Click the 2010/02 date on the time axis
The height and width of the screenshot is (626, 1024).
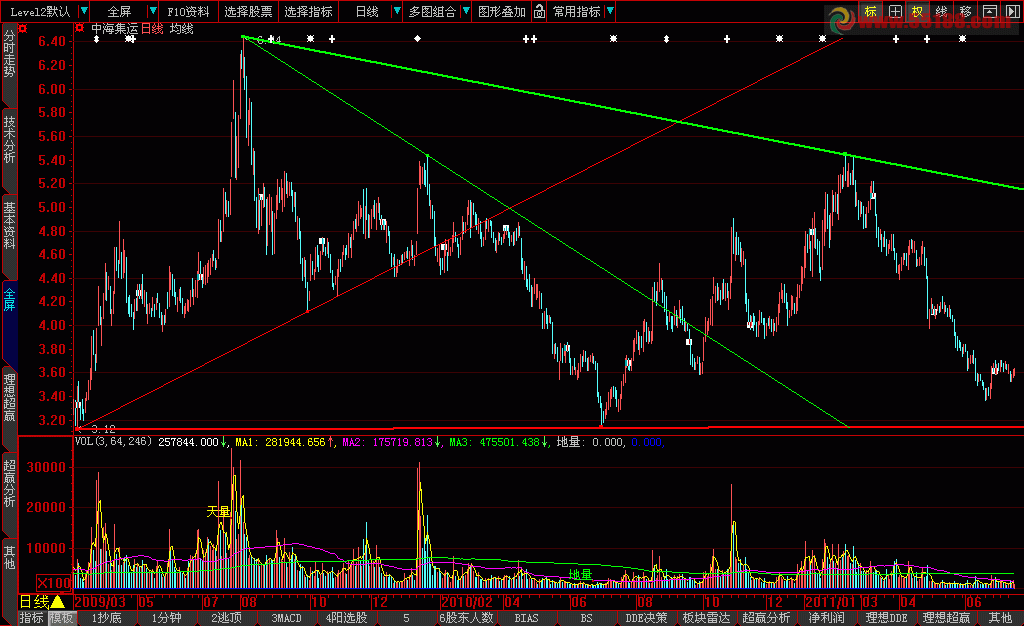467,602
